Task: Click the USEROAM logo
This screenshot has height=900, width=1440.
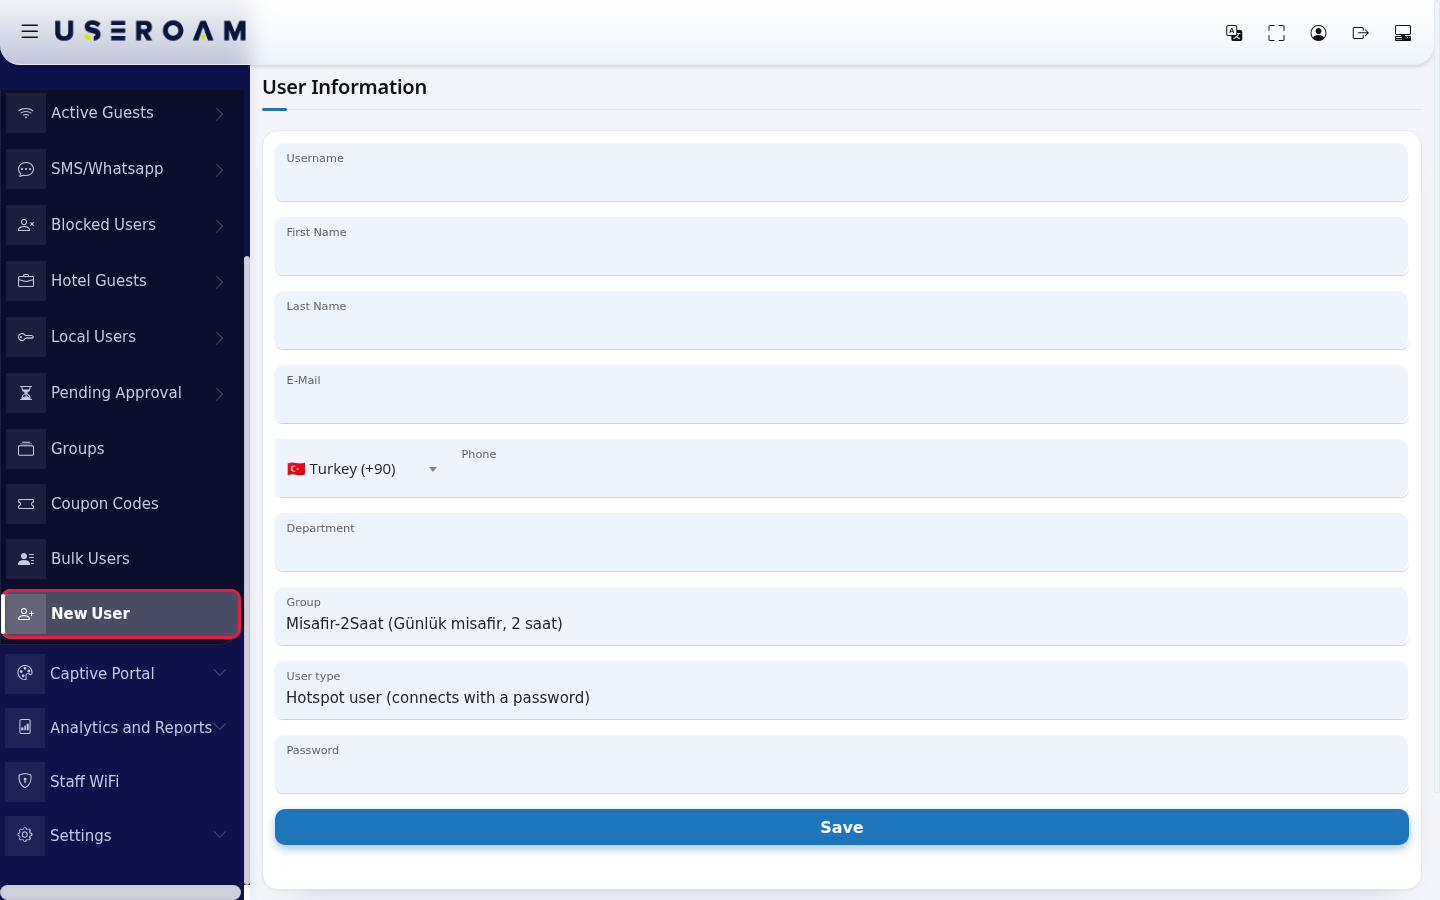Action: pyautogui.click(x=150, y=31)
